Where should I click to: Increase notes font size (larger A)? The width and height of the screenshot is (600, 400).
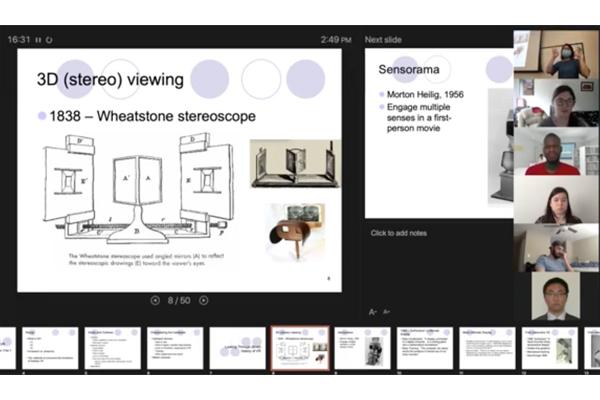click(372, 312)
